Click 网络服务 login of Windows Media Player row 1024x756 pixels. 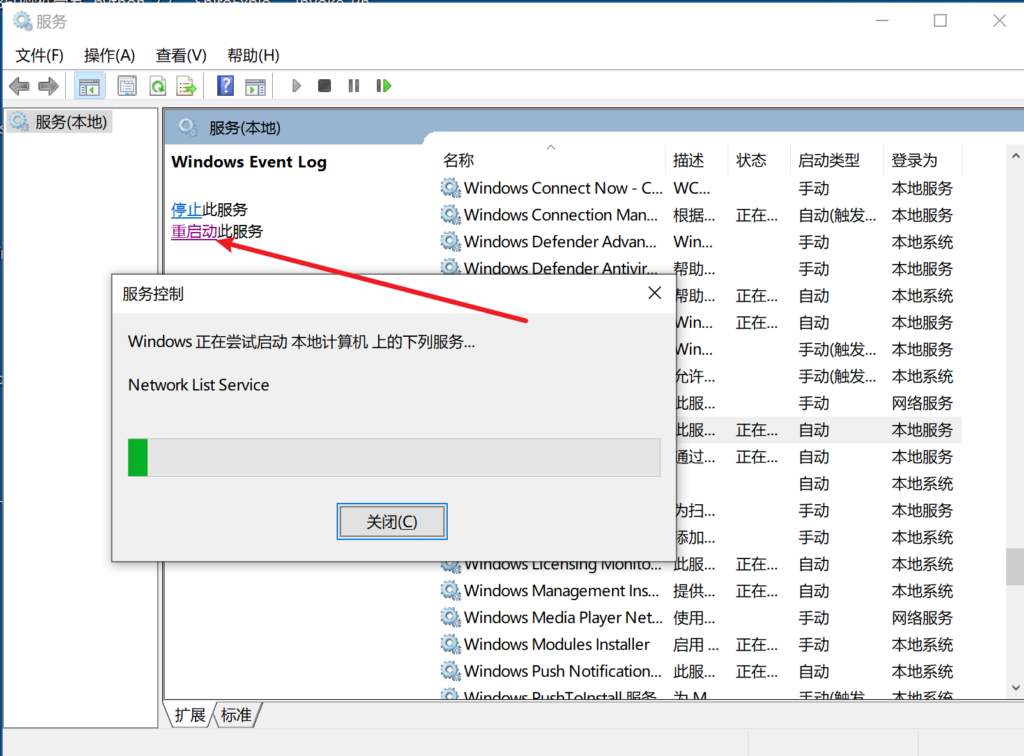[x=922, y=618]
